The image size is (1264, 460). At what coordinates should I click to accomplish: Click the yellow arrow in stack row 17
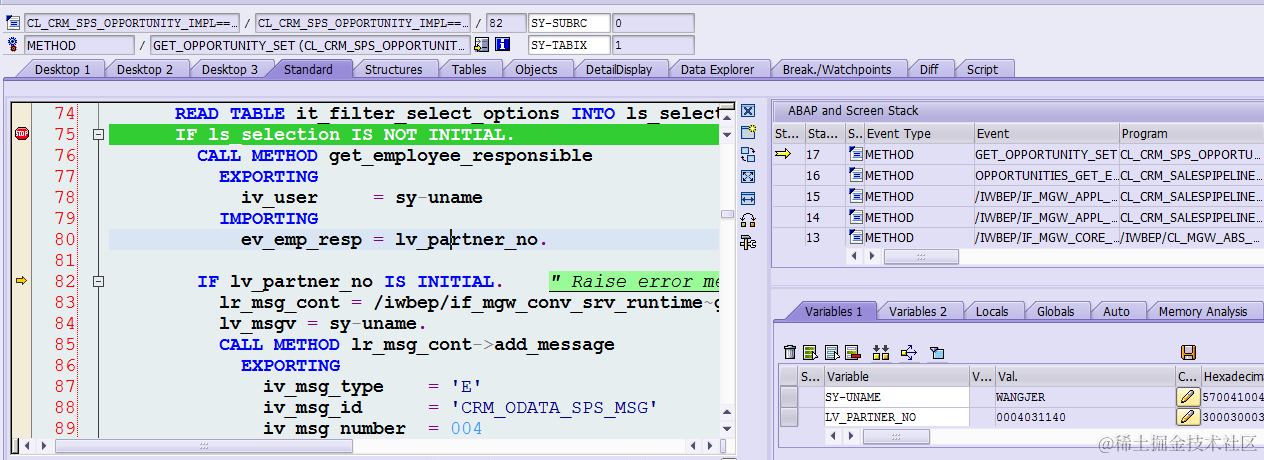pyautogui.click(x=783, y=154)
